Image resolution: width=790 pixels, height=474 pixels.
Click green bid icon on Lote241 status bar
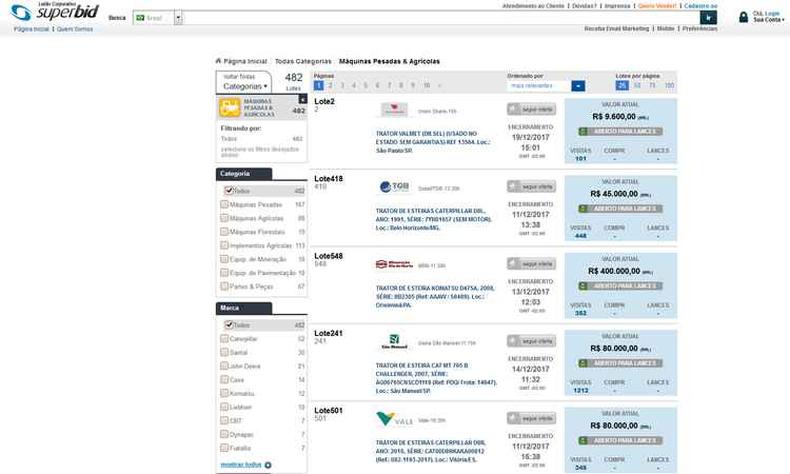pyautogui.click(x=583, y=363)
